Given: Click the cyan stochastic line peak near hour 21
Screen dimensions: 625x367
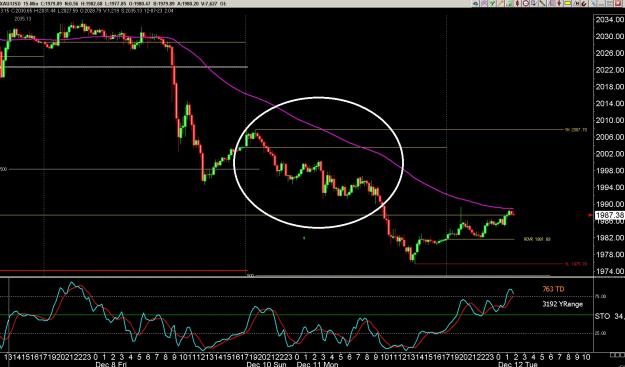Looking at the screenshot, I should point(72,284).
